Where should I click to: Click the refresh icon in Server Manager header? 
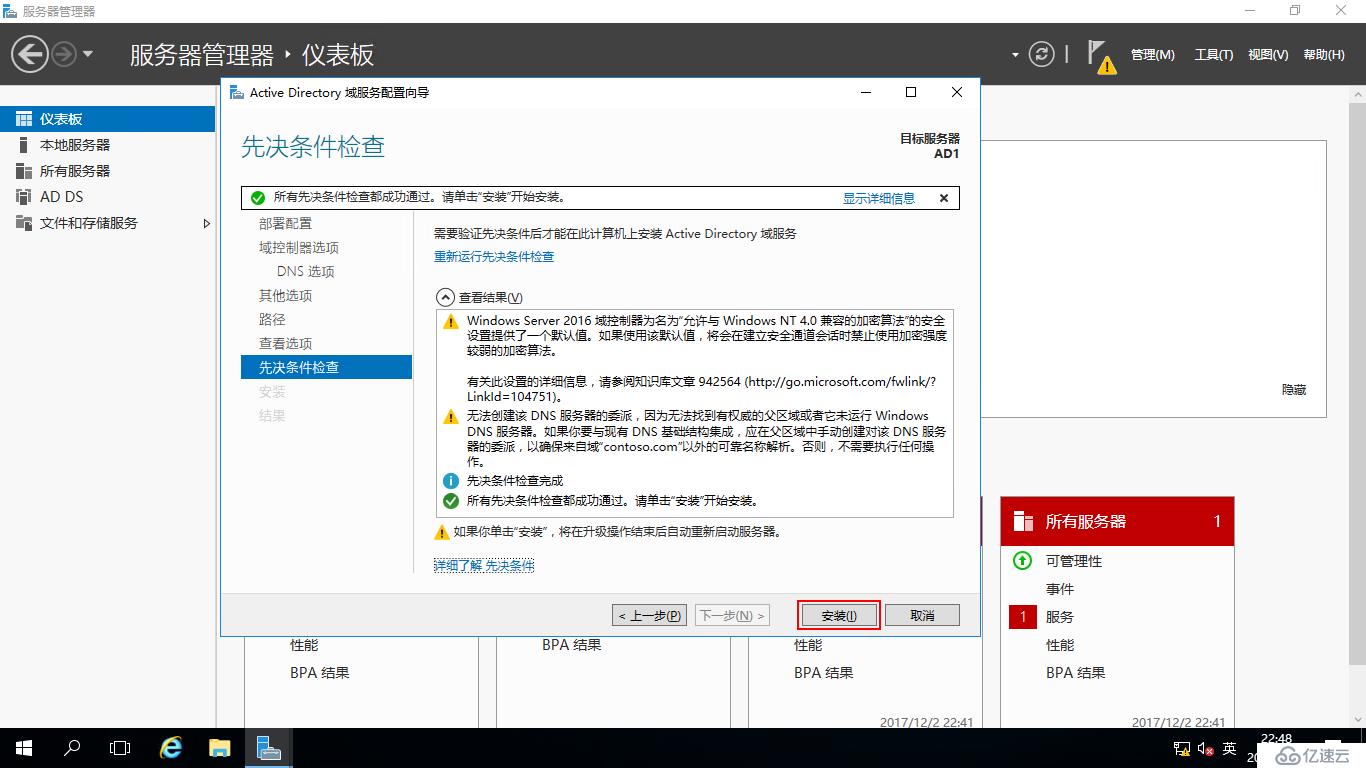point(1042,54)
